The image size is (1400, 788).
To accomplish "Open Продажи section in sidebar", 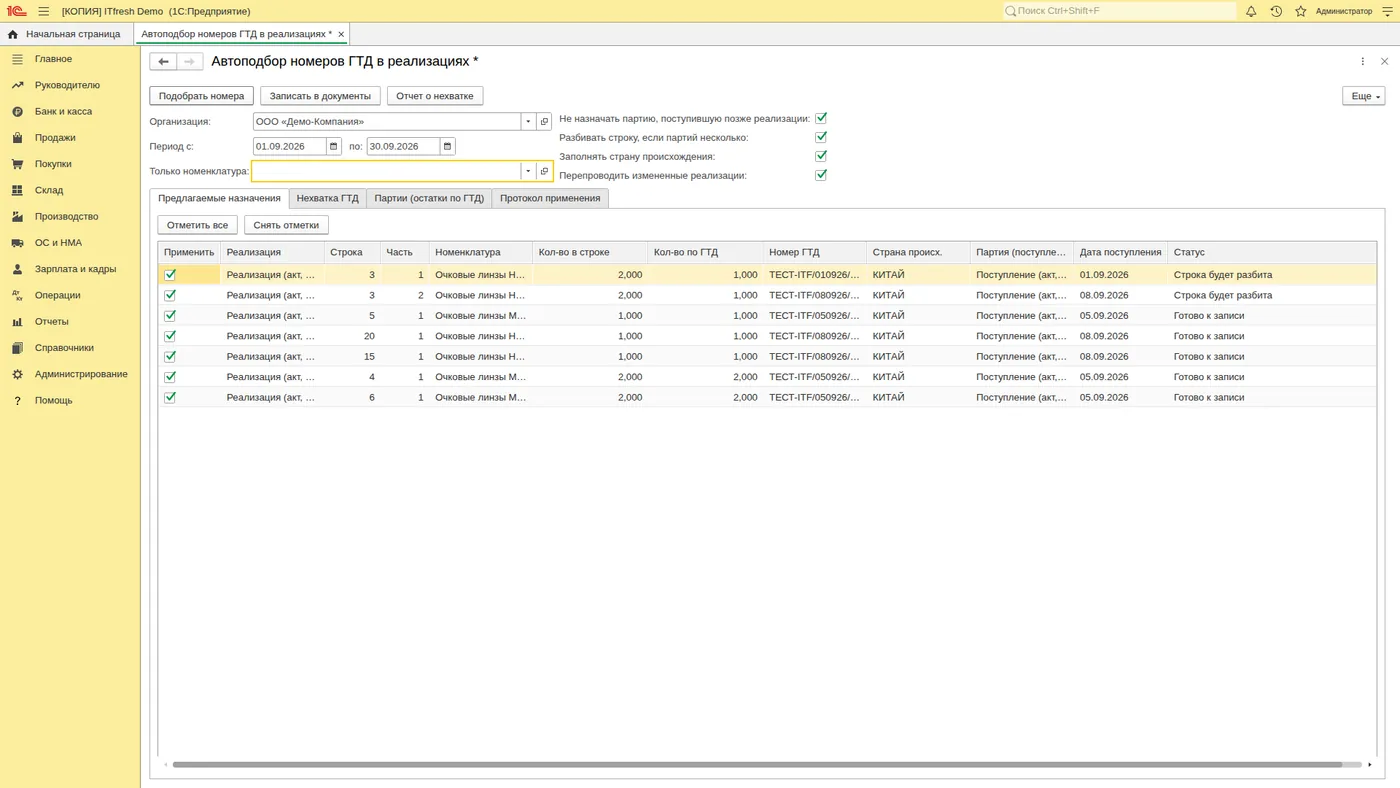I will tap(55, 138).
